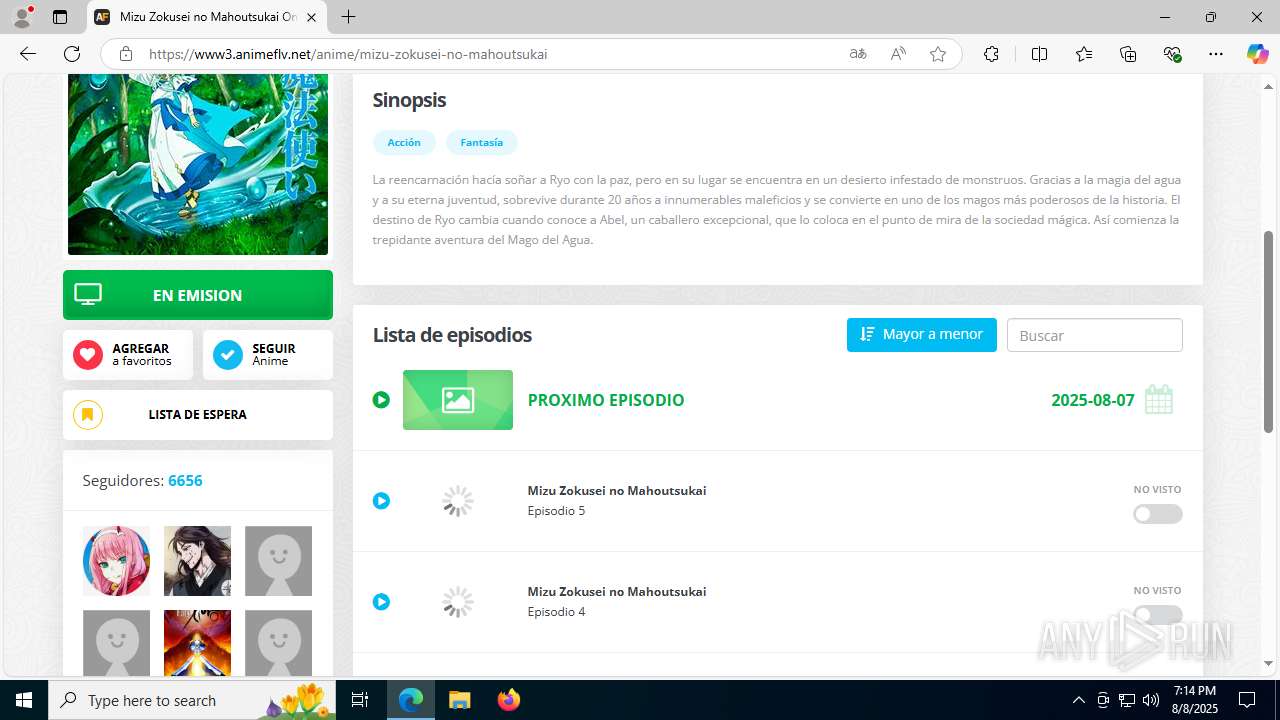Refresh the current page
This screenshot has width=1280, height=720.
tap(72, 54)
